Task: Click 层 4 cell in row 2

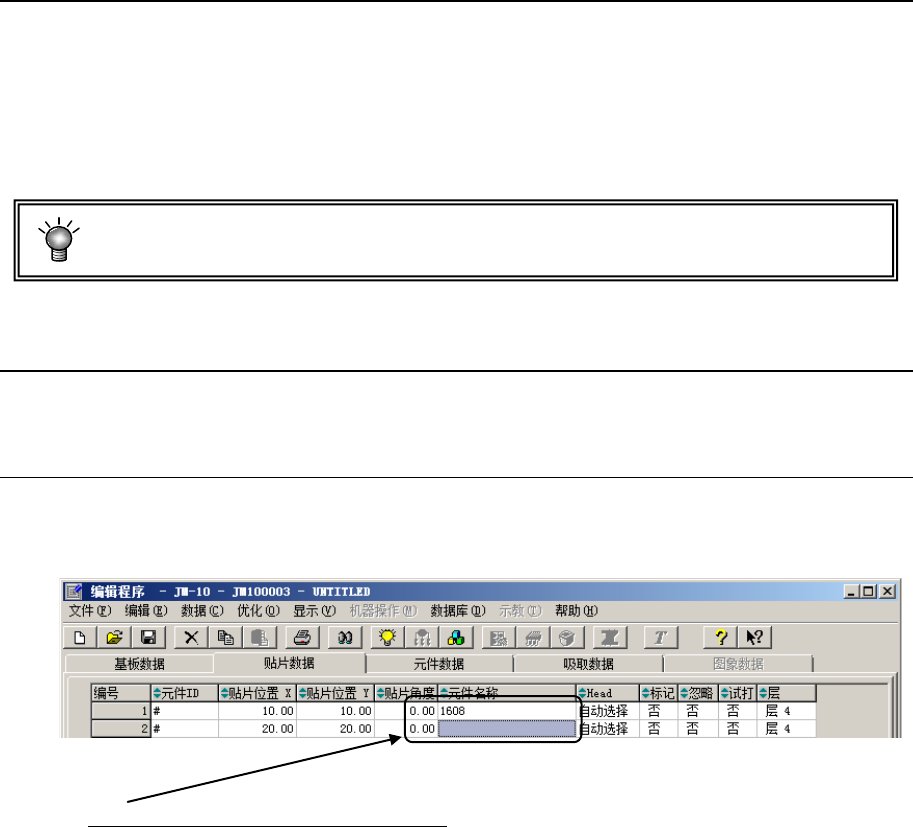Action: (x=787, y=729)
